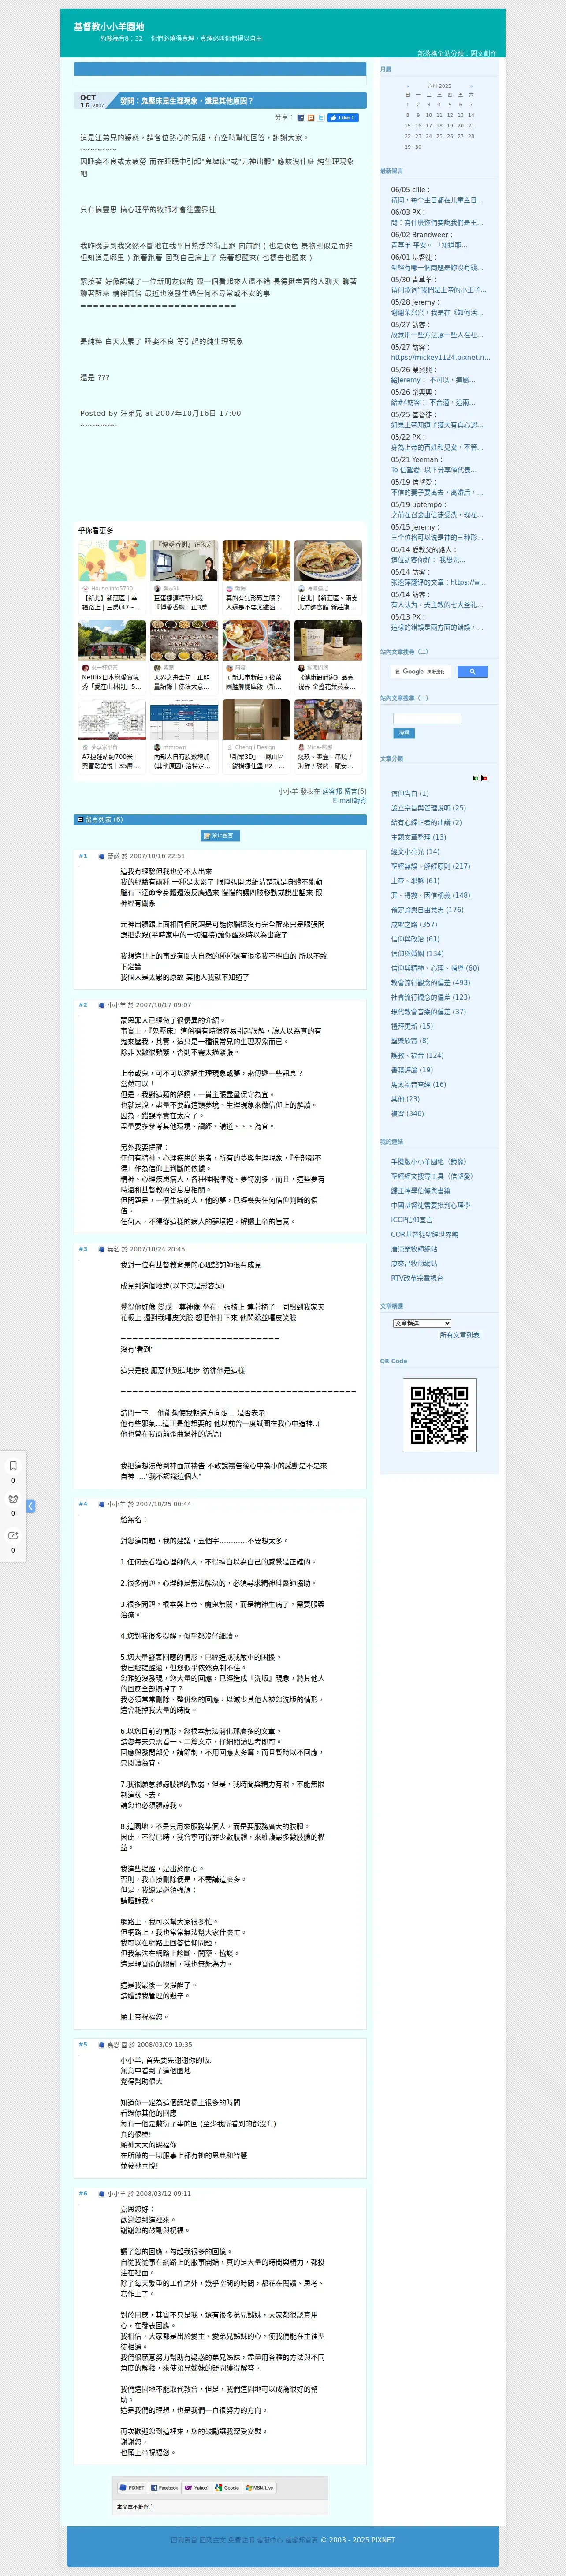The width and height of the screenshot is (566, 2576).
Task: Open comment permalink #1
Action: point(83,856)
